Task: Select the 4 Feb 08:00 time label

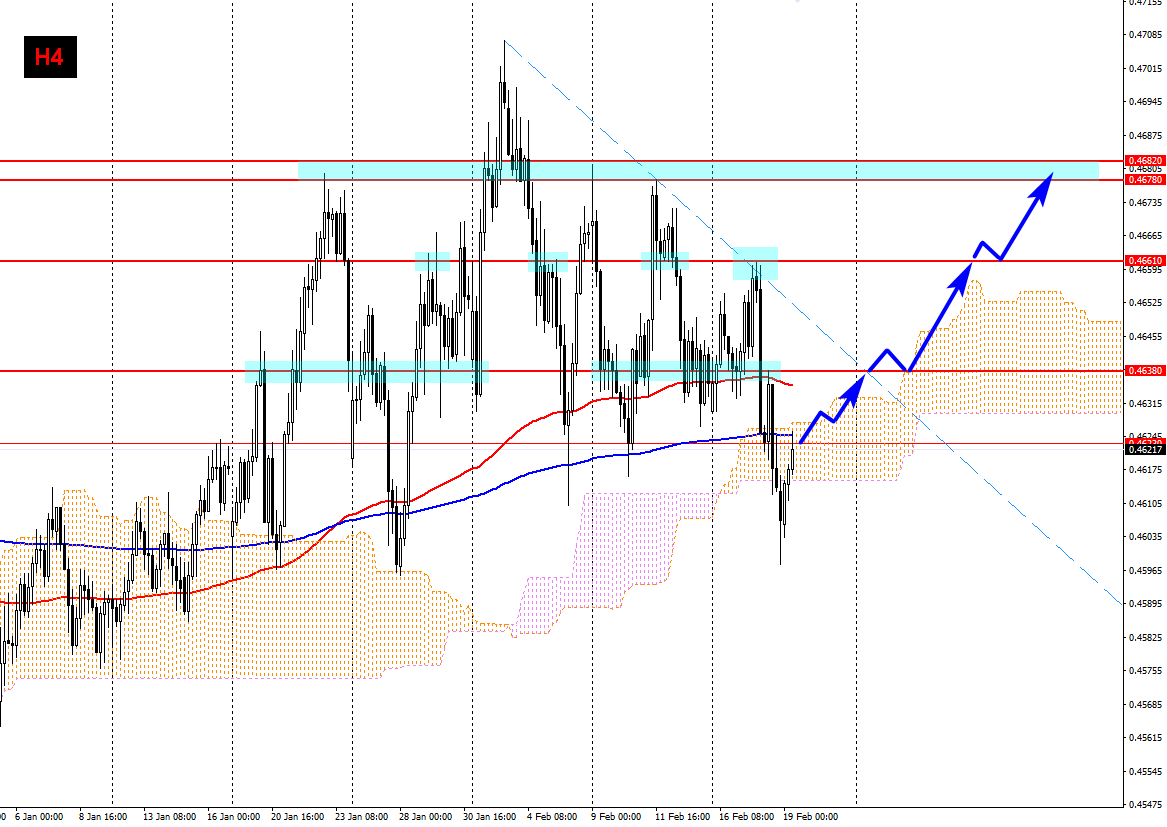Action: pyautogui.click(x=551, y=817)
